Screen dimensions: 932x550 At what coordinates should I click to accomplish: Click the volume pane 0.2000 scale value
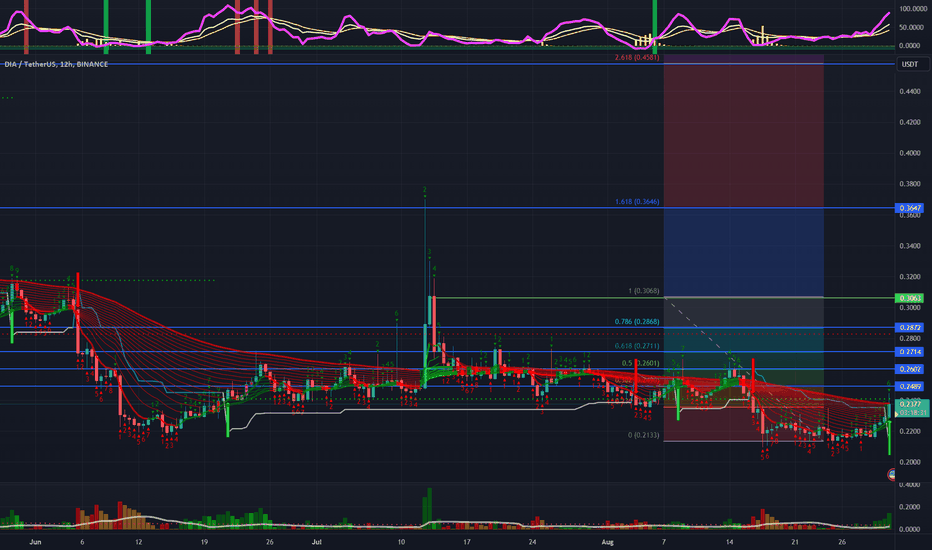click(x=910, y=507)
